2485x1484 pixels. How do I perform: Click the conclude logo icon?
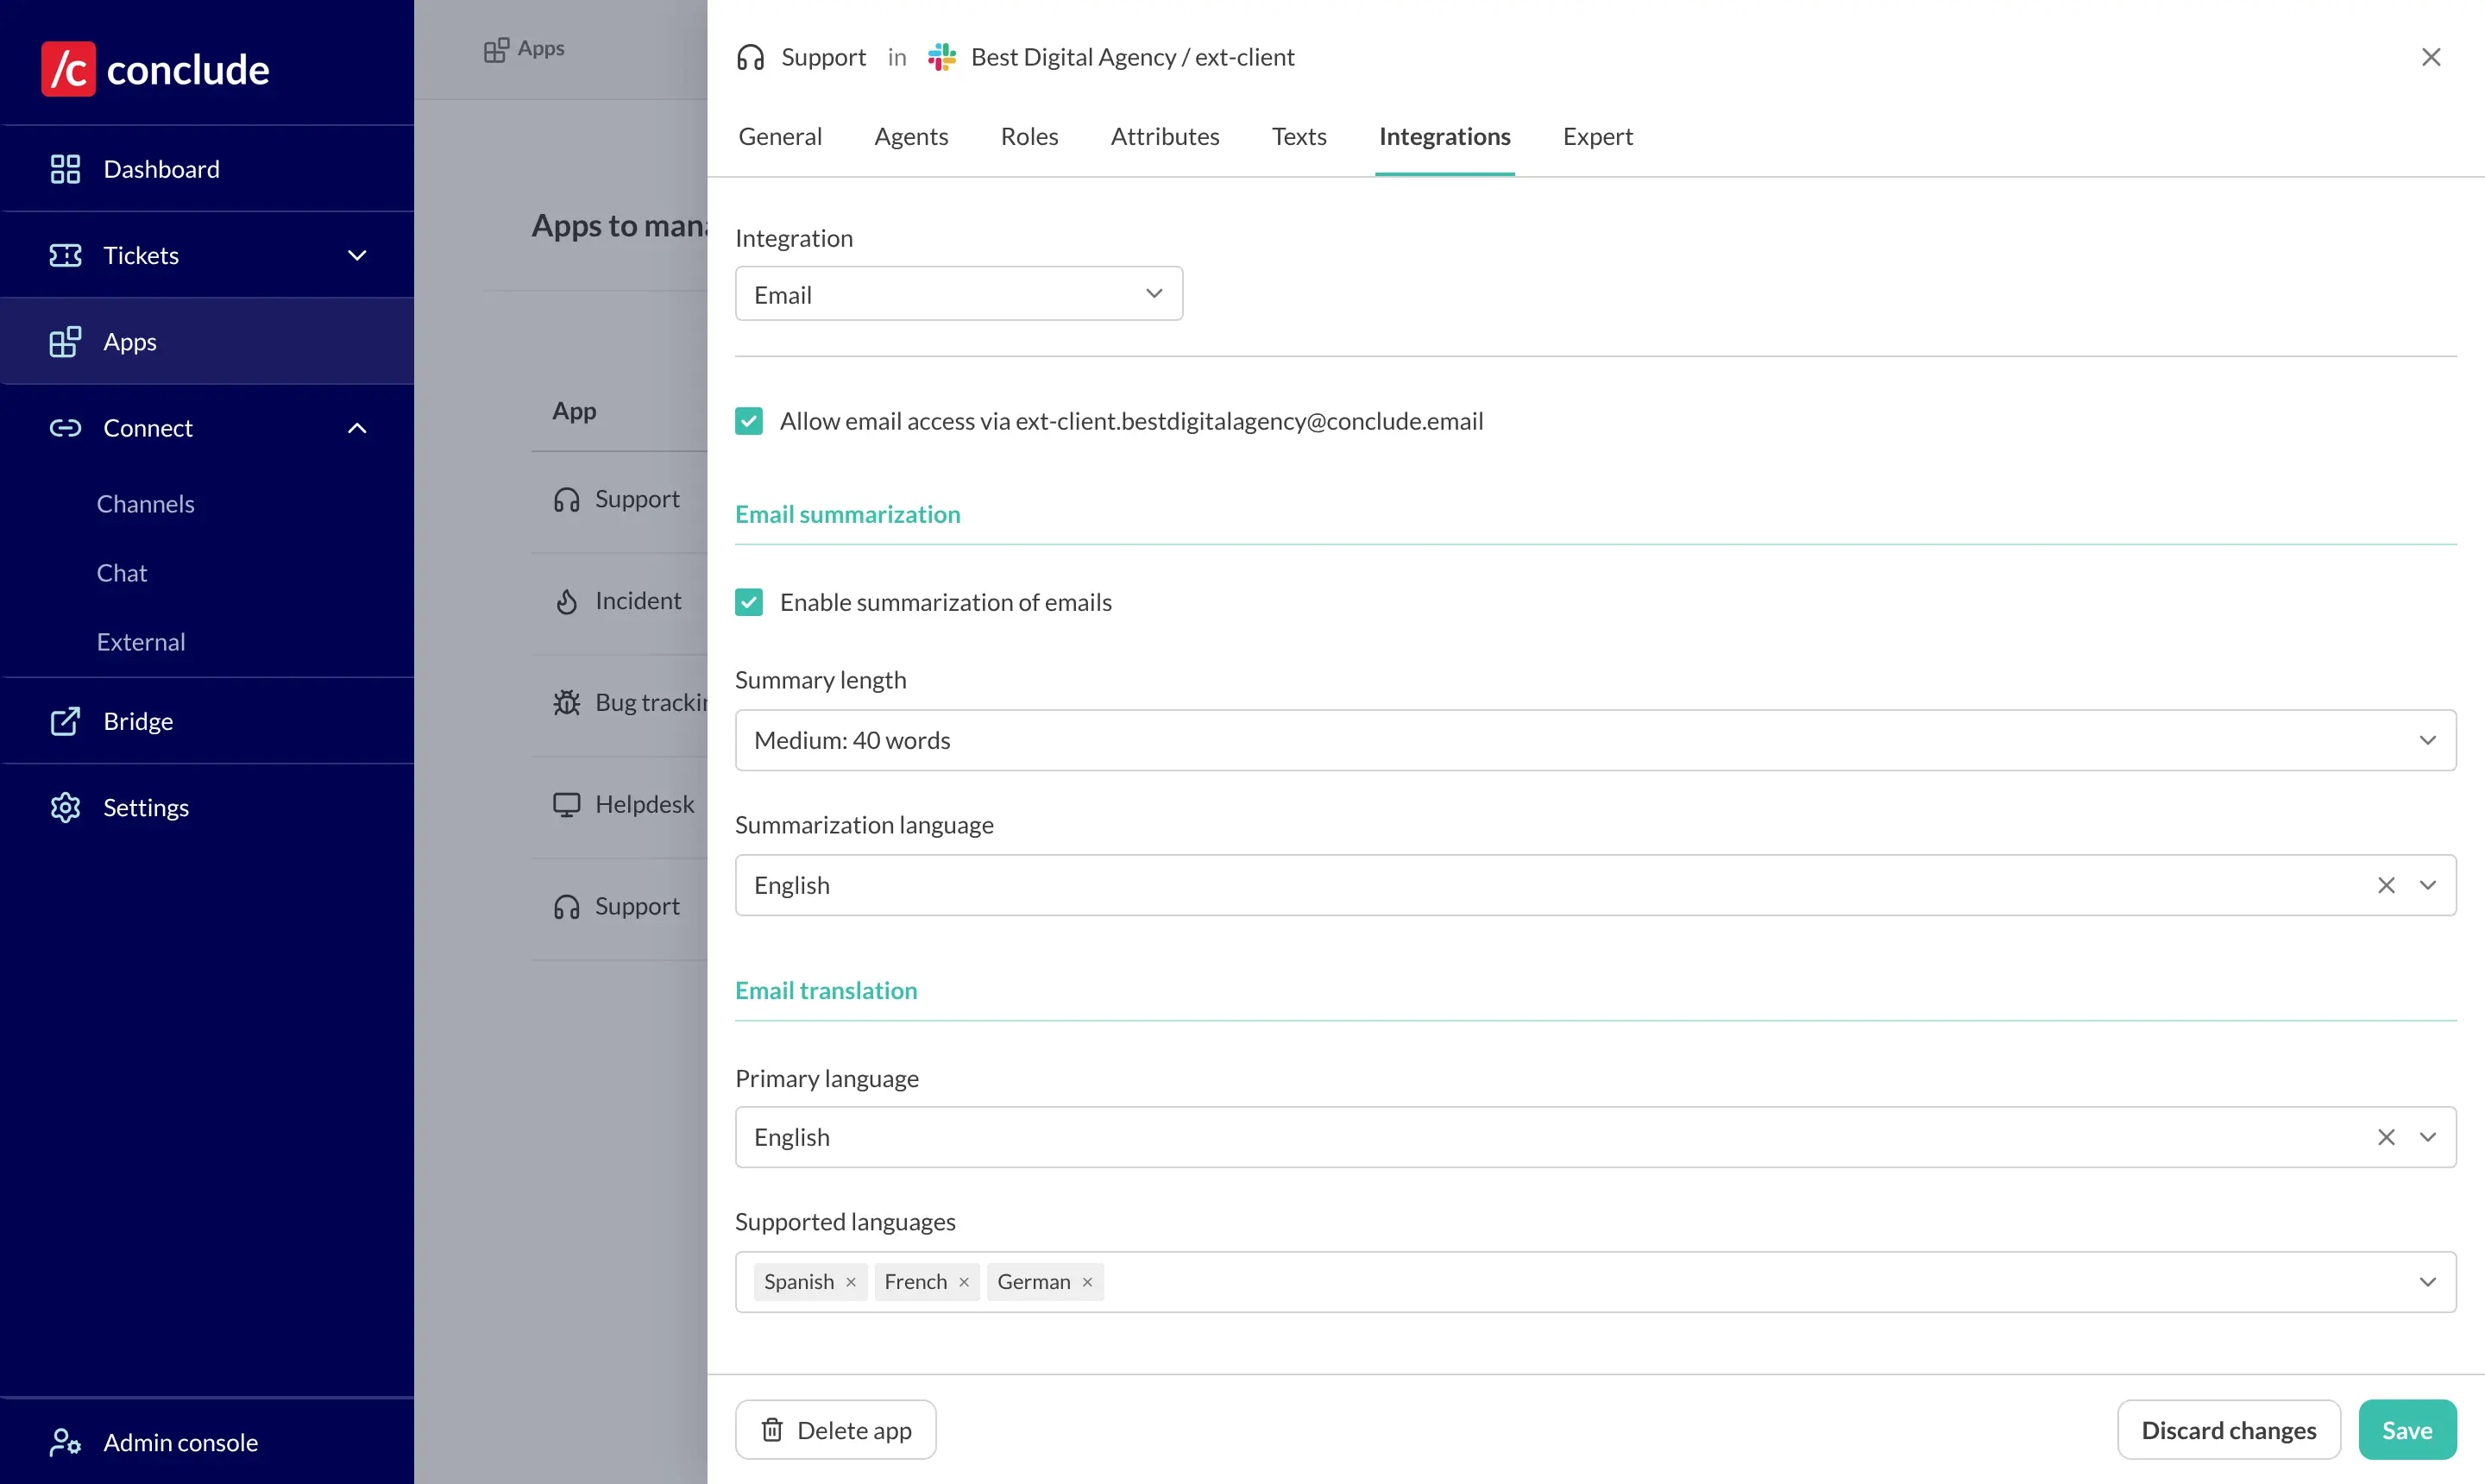[68, 69]
